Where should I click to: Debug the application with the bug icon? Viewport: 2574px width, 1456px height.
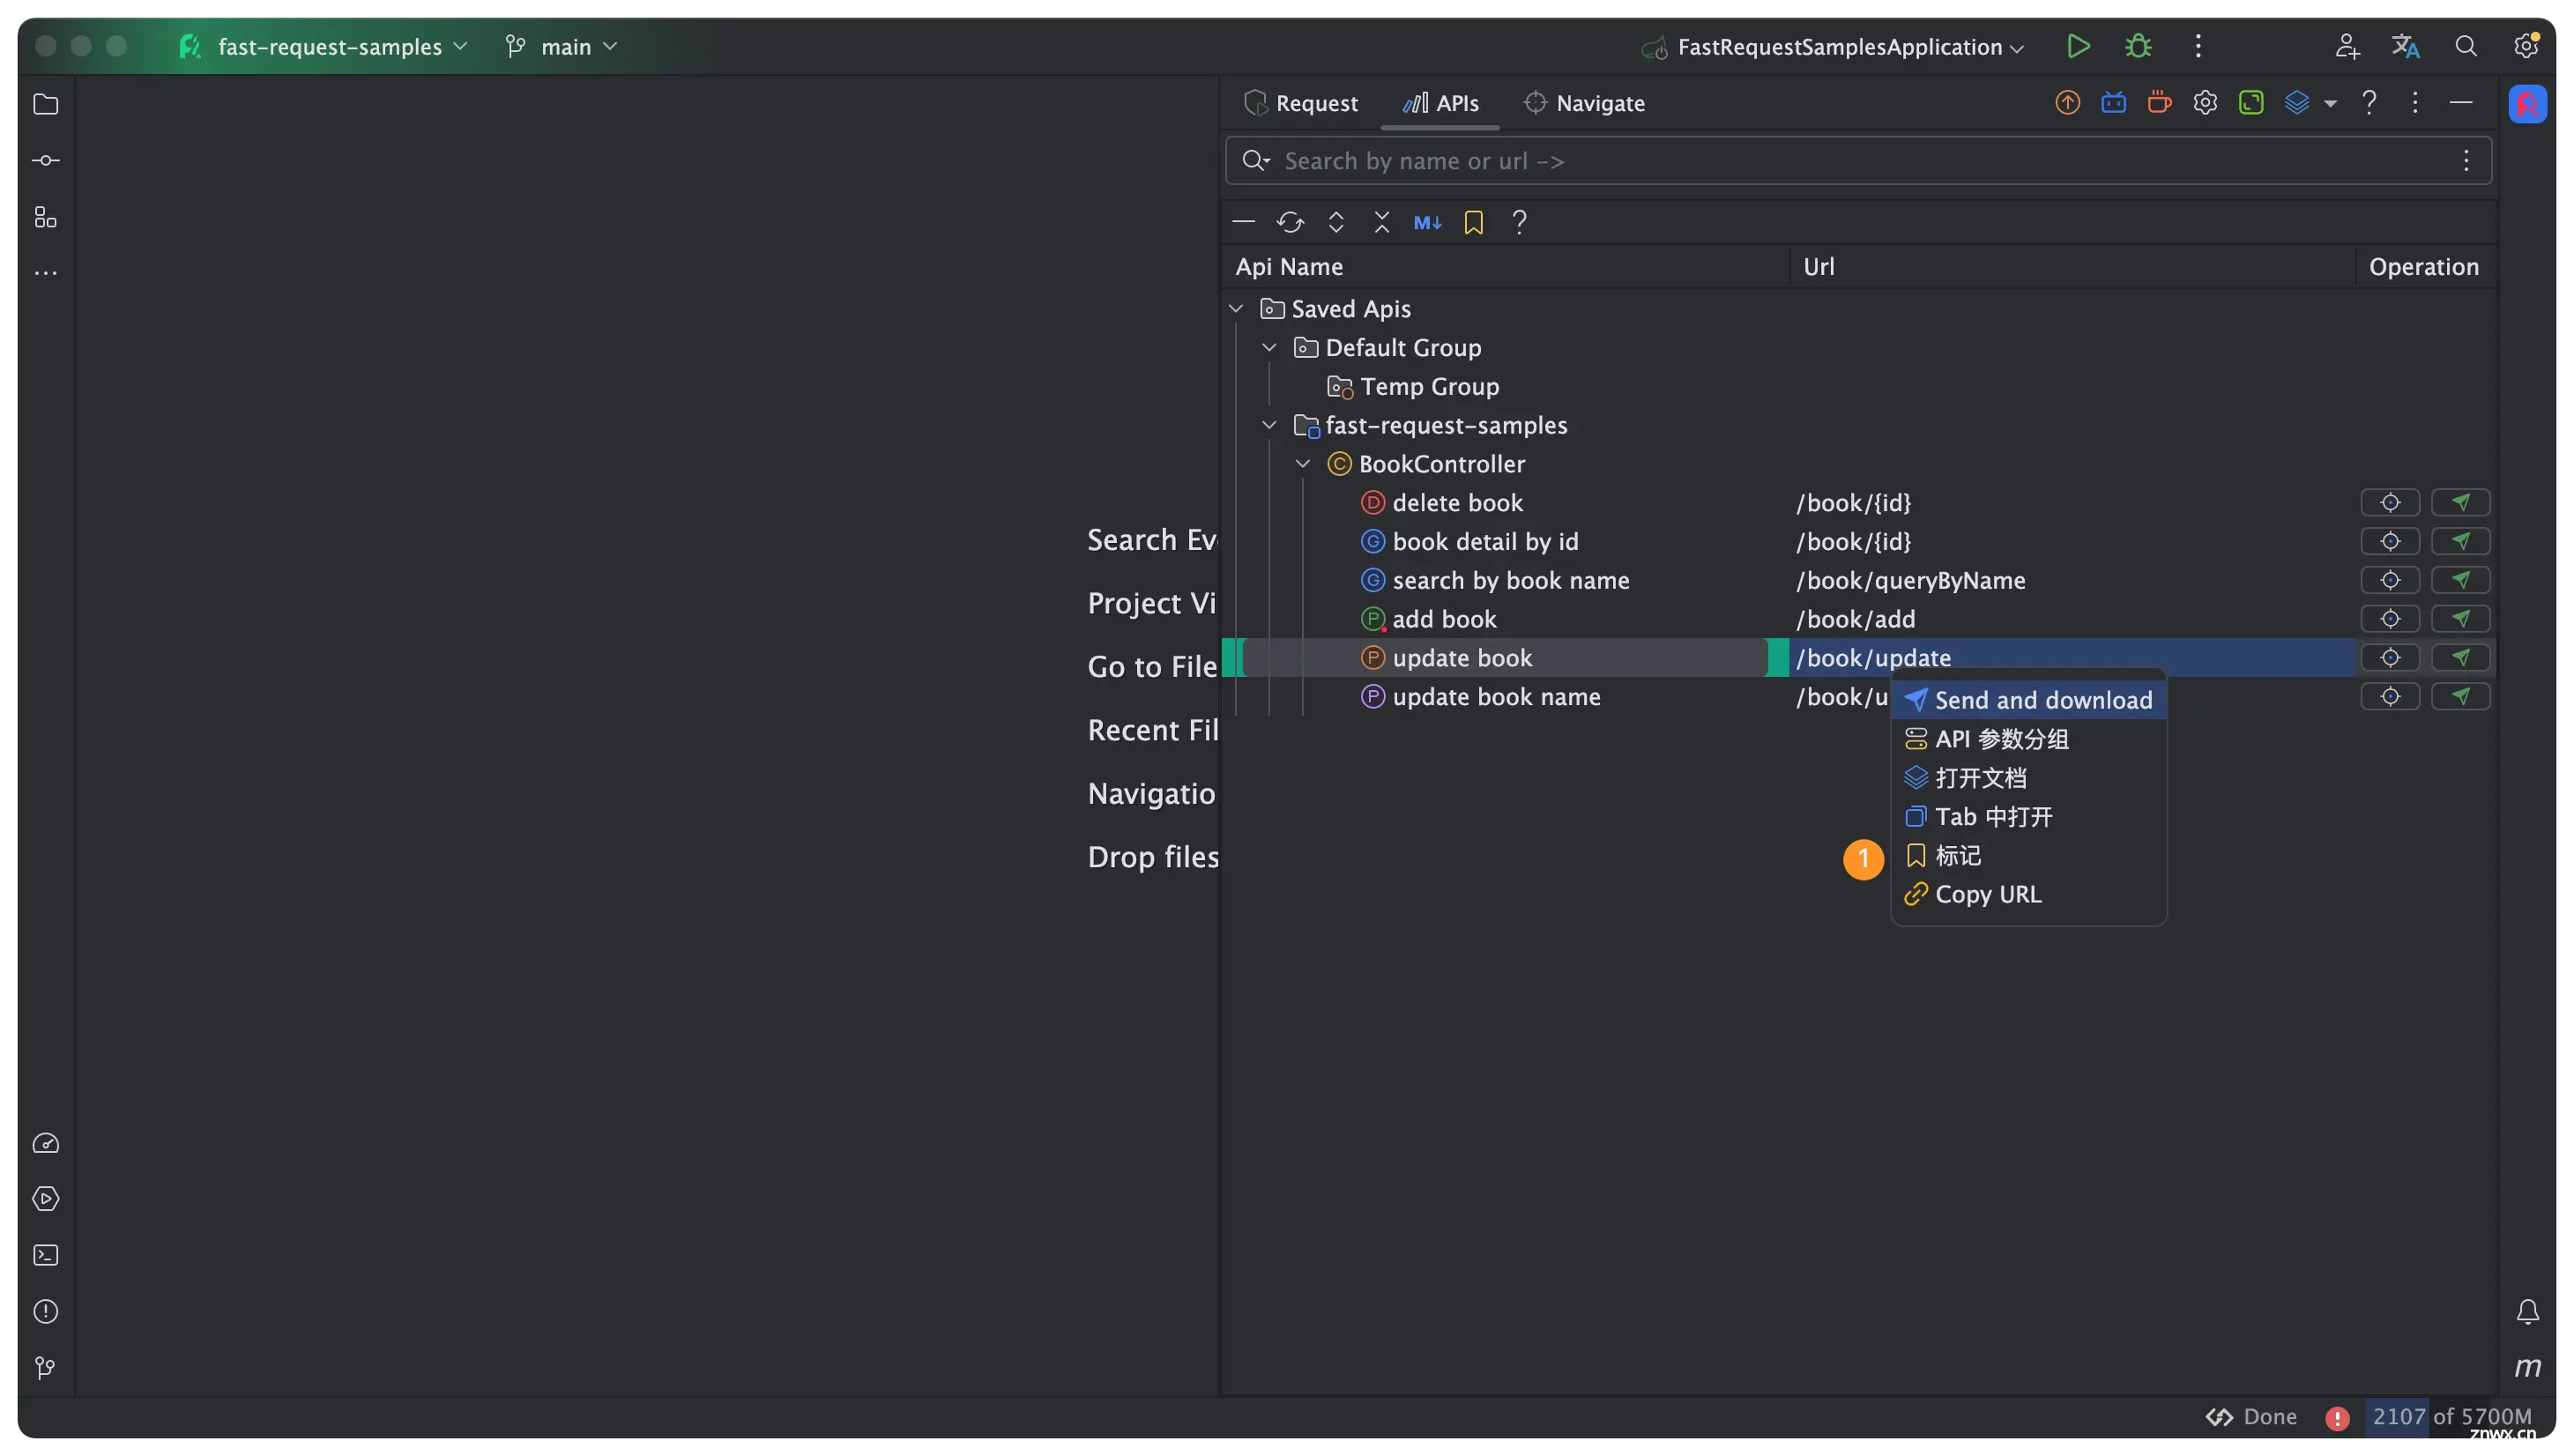click(x=2137, y=46)
